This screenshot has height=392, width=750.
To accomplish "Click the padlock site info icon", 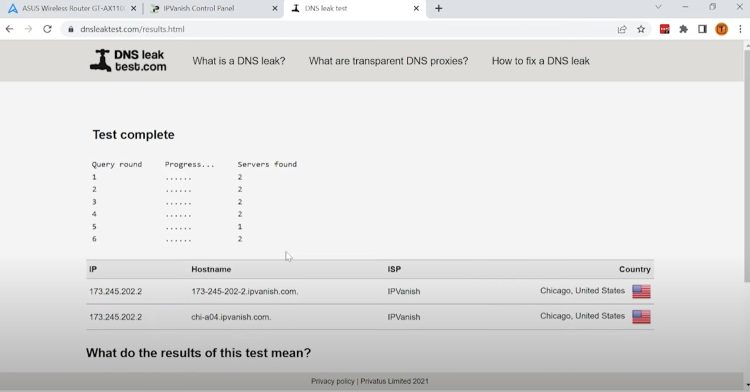I will [x=71, y=29].
